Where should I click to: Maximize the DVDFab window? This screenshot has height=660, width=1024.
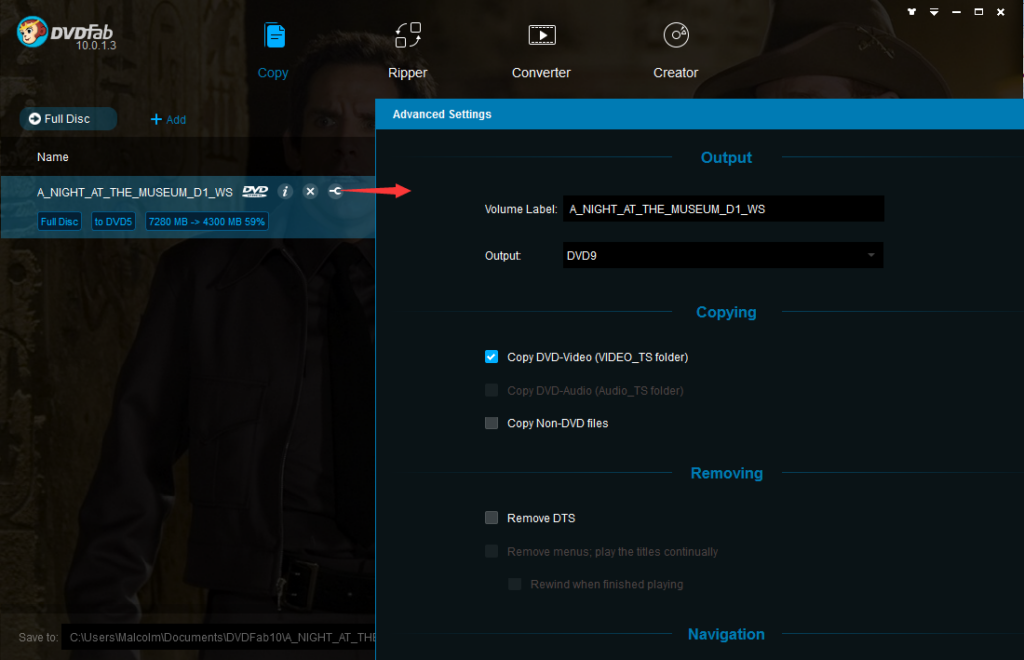(978, 12)
